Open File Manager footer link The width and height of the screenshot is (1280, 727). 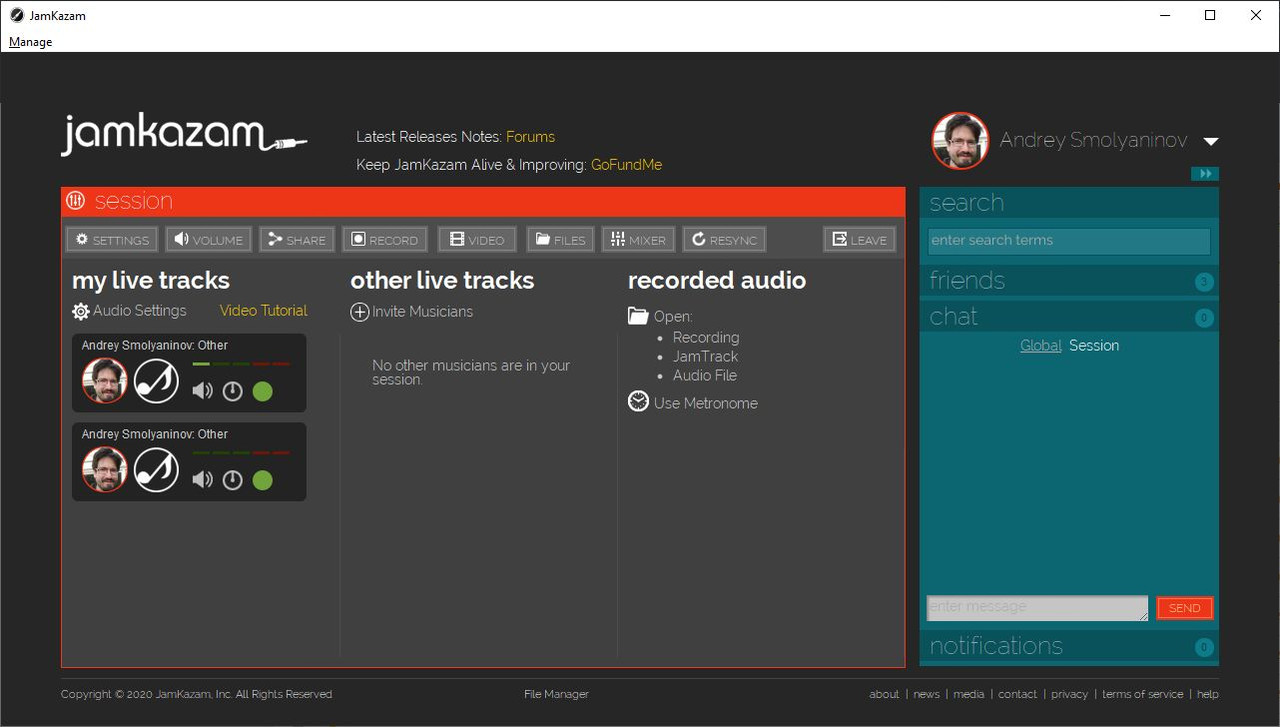[x=556, y=694]
